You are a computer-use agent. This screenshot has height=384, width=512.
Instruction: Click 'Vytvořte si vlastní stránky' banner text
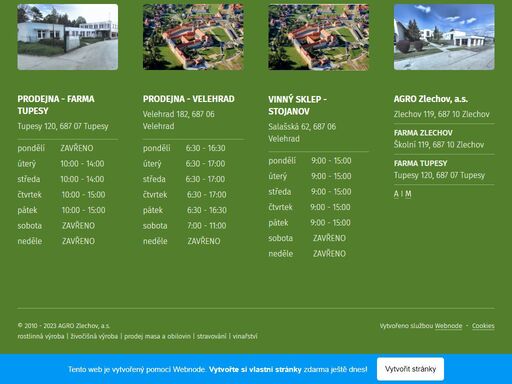pos(255,369)
